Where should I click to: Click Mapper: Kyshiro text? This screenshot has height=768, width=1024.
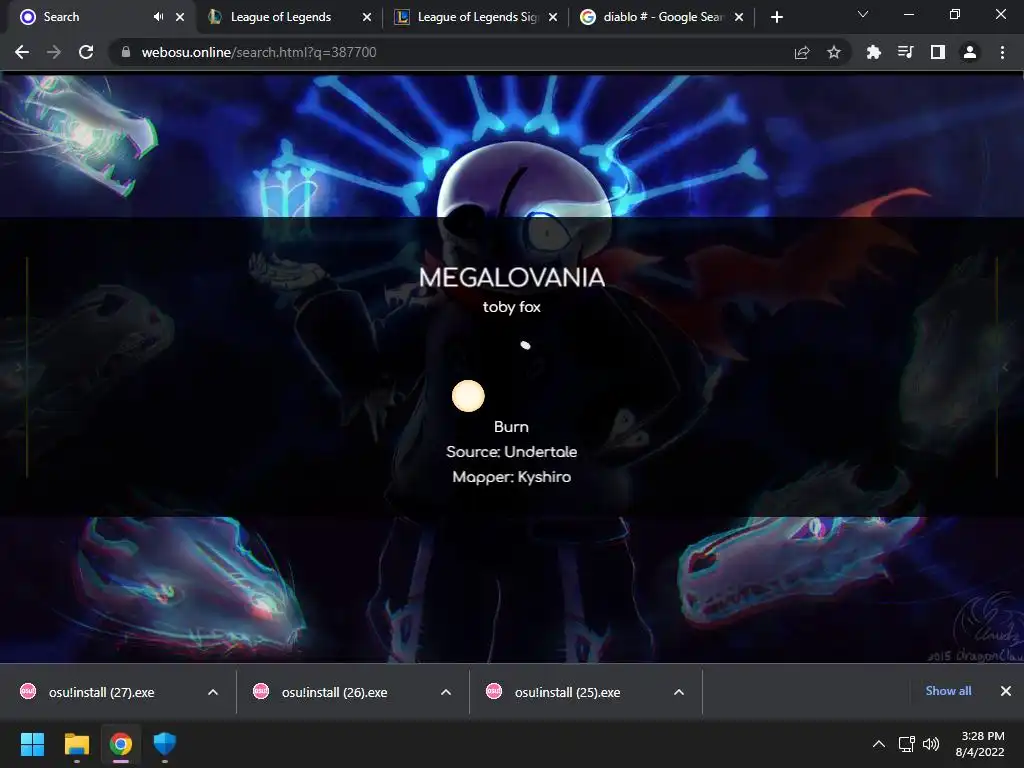pos(512,477)
